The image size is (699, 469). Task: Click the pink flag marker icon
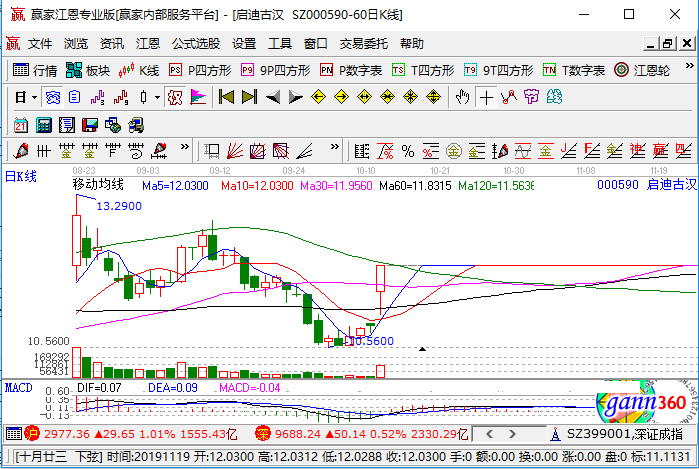click(198, 97)
